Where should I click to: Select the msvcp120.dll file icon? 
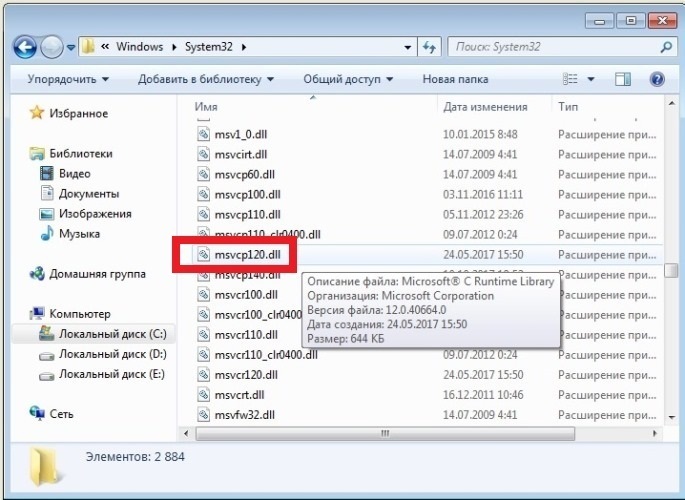point(206,255)
